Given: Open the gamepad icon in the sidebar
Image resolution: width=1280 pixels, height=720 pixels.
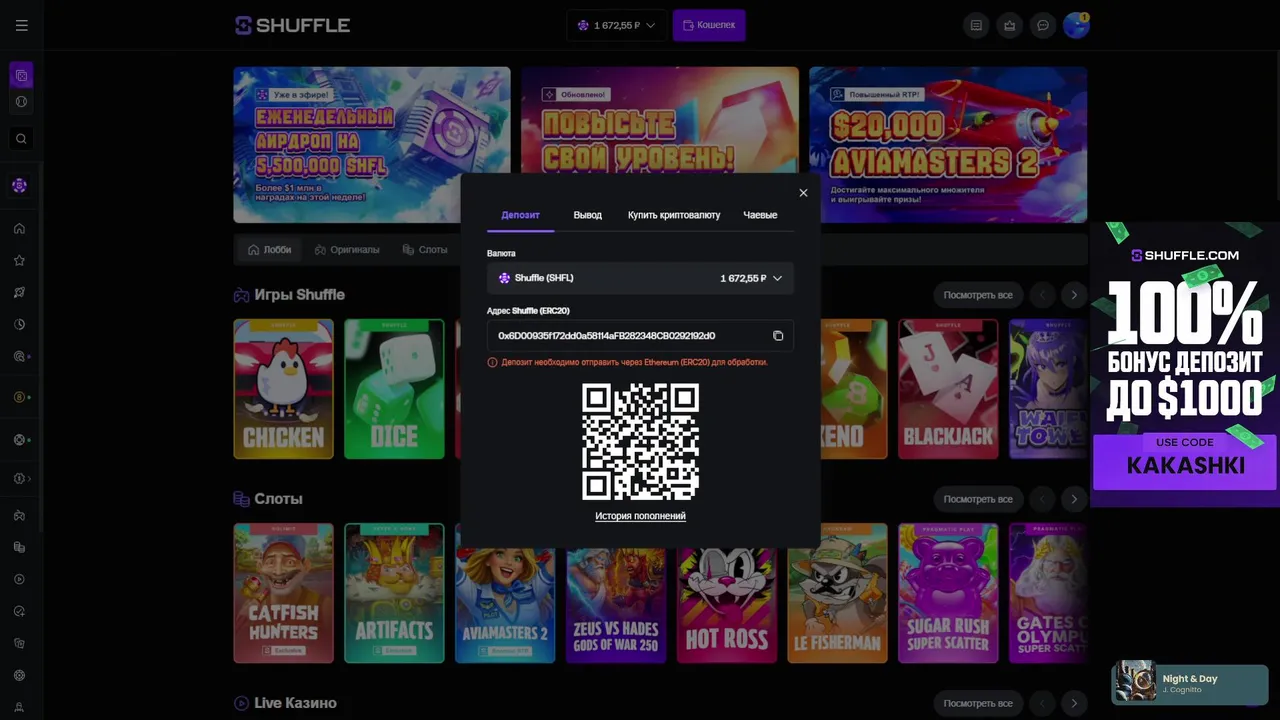Looking at the screenshot, I should click(19, 515).
